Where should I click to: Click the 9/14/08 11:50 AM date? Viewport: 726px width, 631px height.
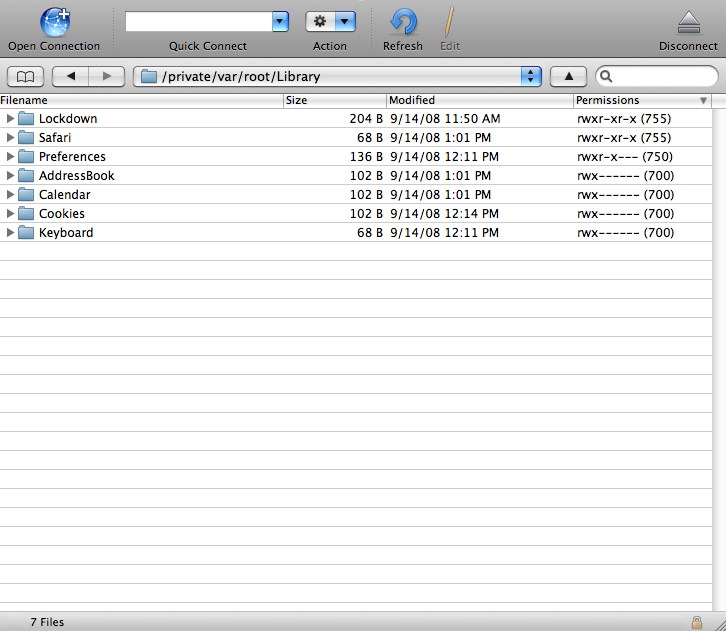pyautogui.click(x=445, y=119)
